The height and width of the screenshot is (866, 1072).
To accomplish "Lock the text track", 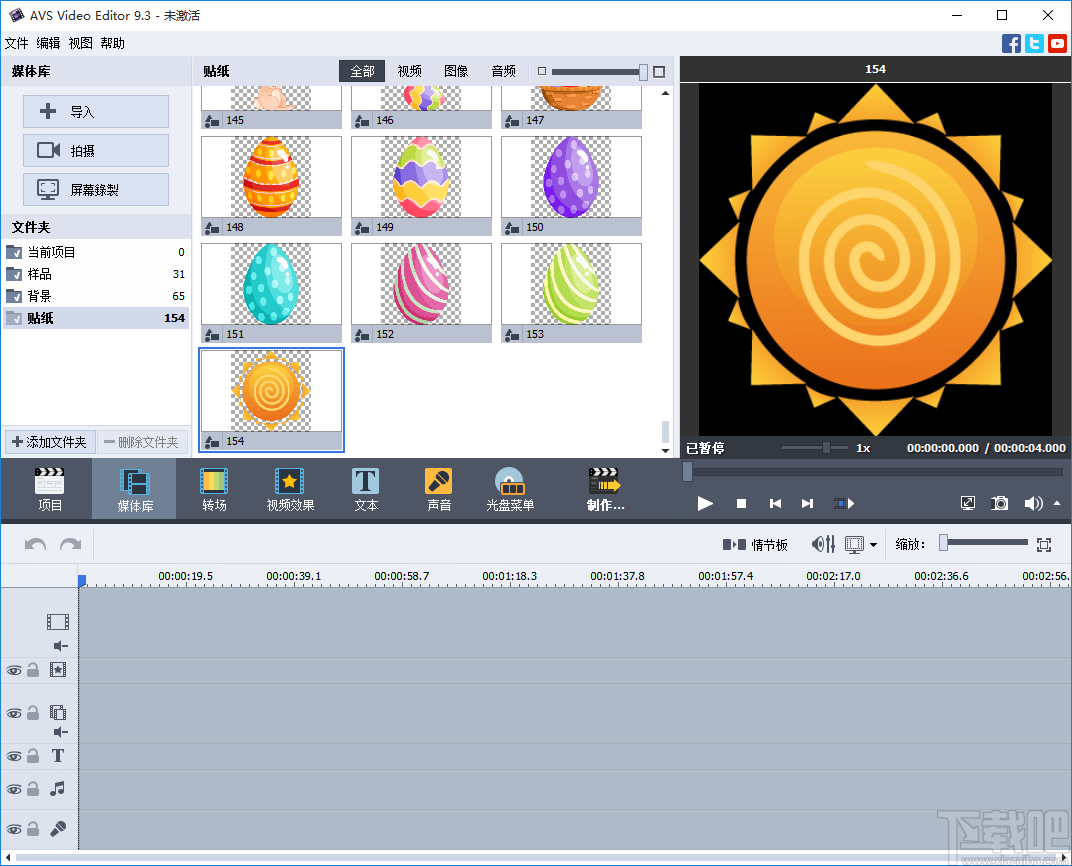I will click(x=33, y=756).
